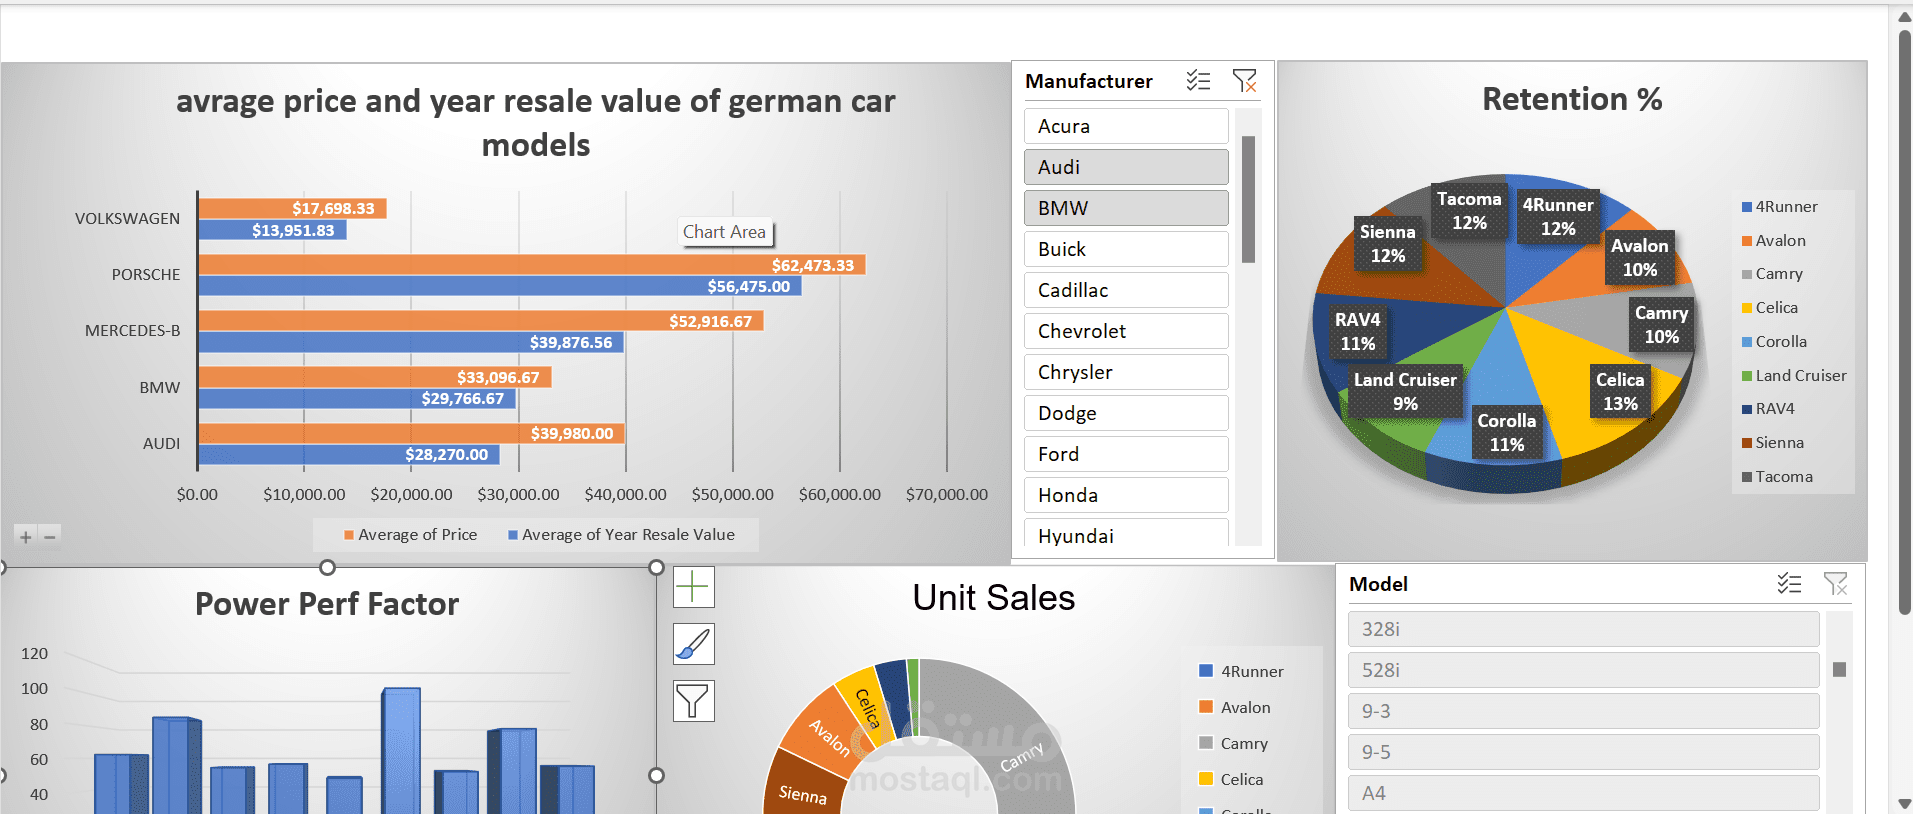The height and width of the screenshot is (814, 1913).
Task: Click 4Runner in the Unit Sales legend
Action: pos(1241,672)
